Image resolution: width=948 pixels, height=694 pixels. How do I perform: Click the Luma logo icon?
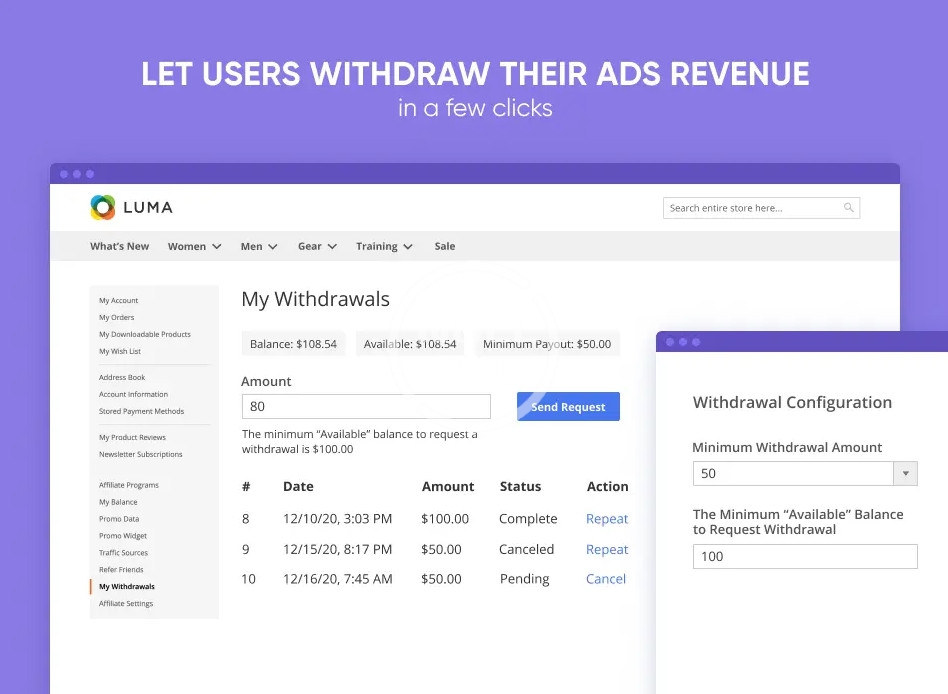103,207
